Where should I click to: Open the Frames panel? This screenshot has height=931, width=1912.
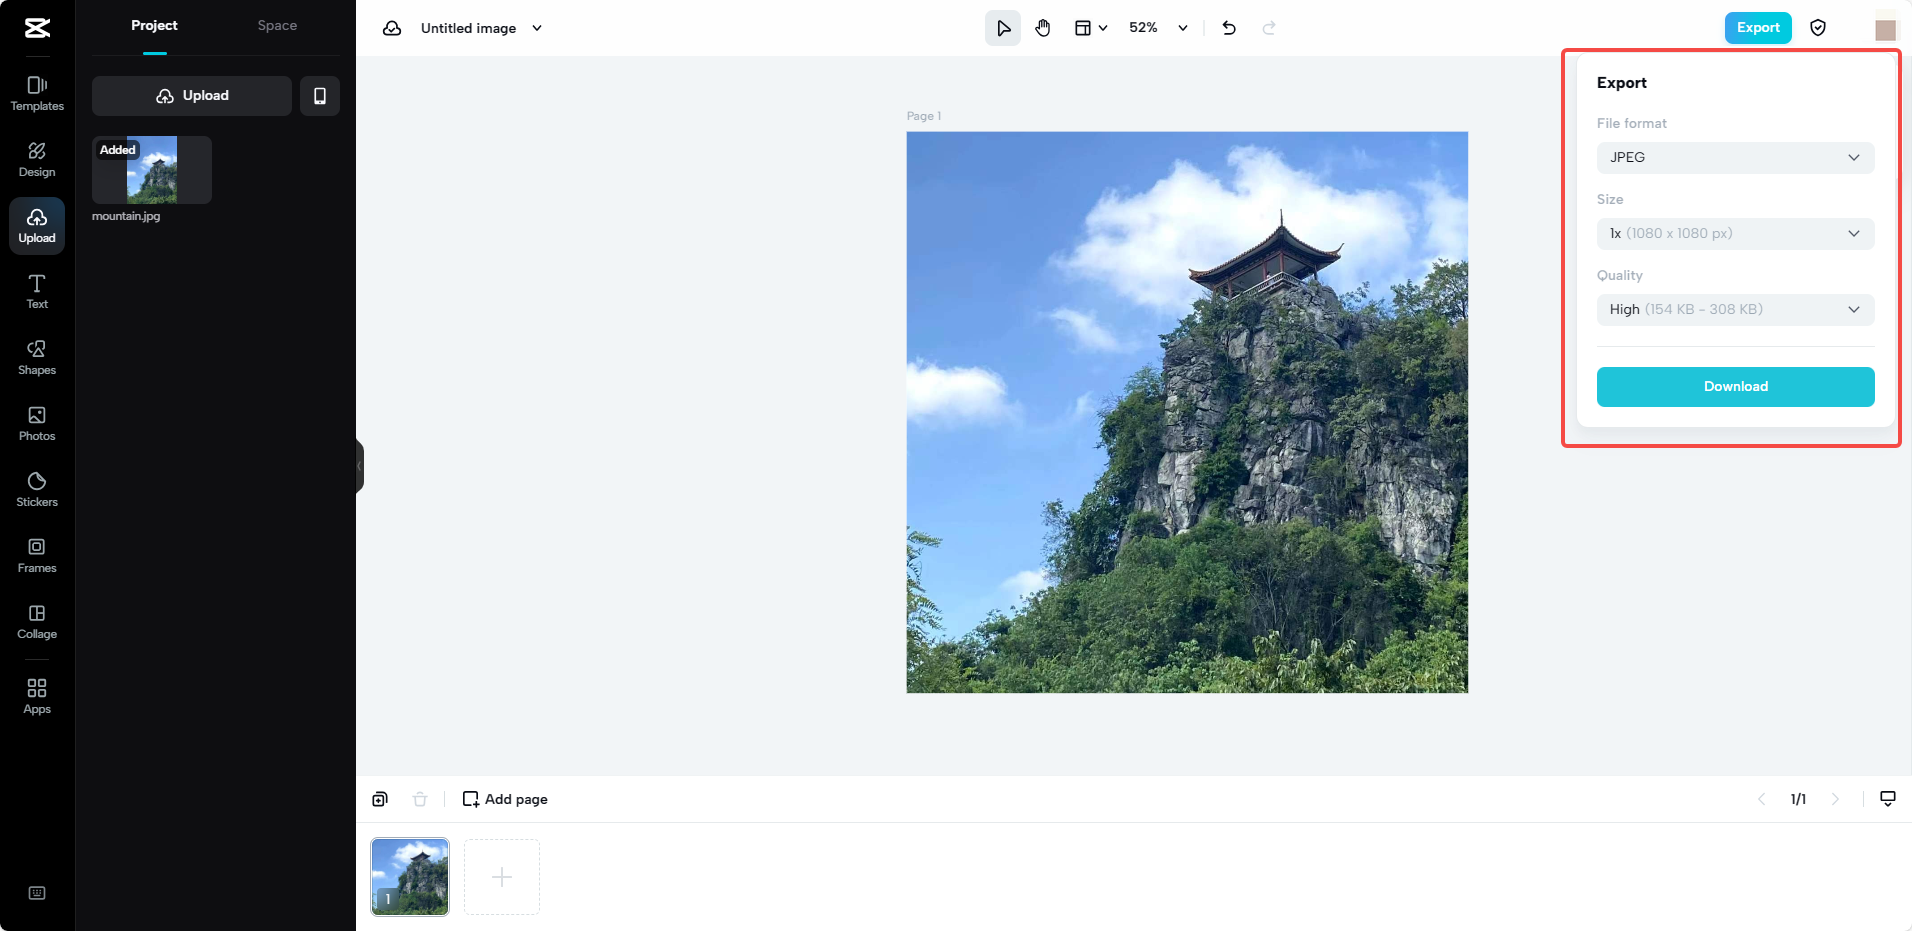click(37, 555)
